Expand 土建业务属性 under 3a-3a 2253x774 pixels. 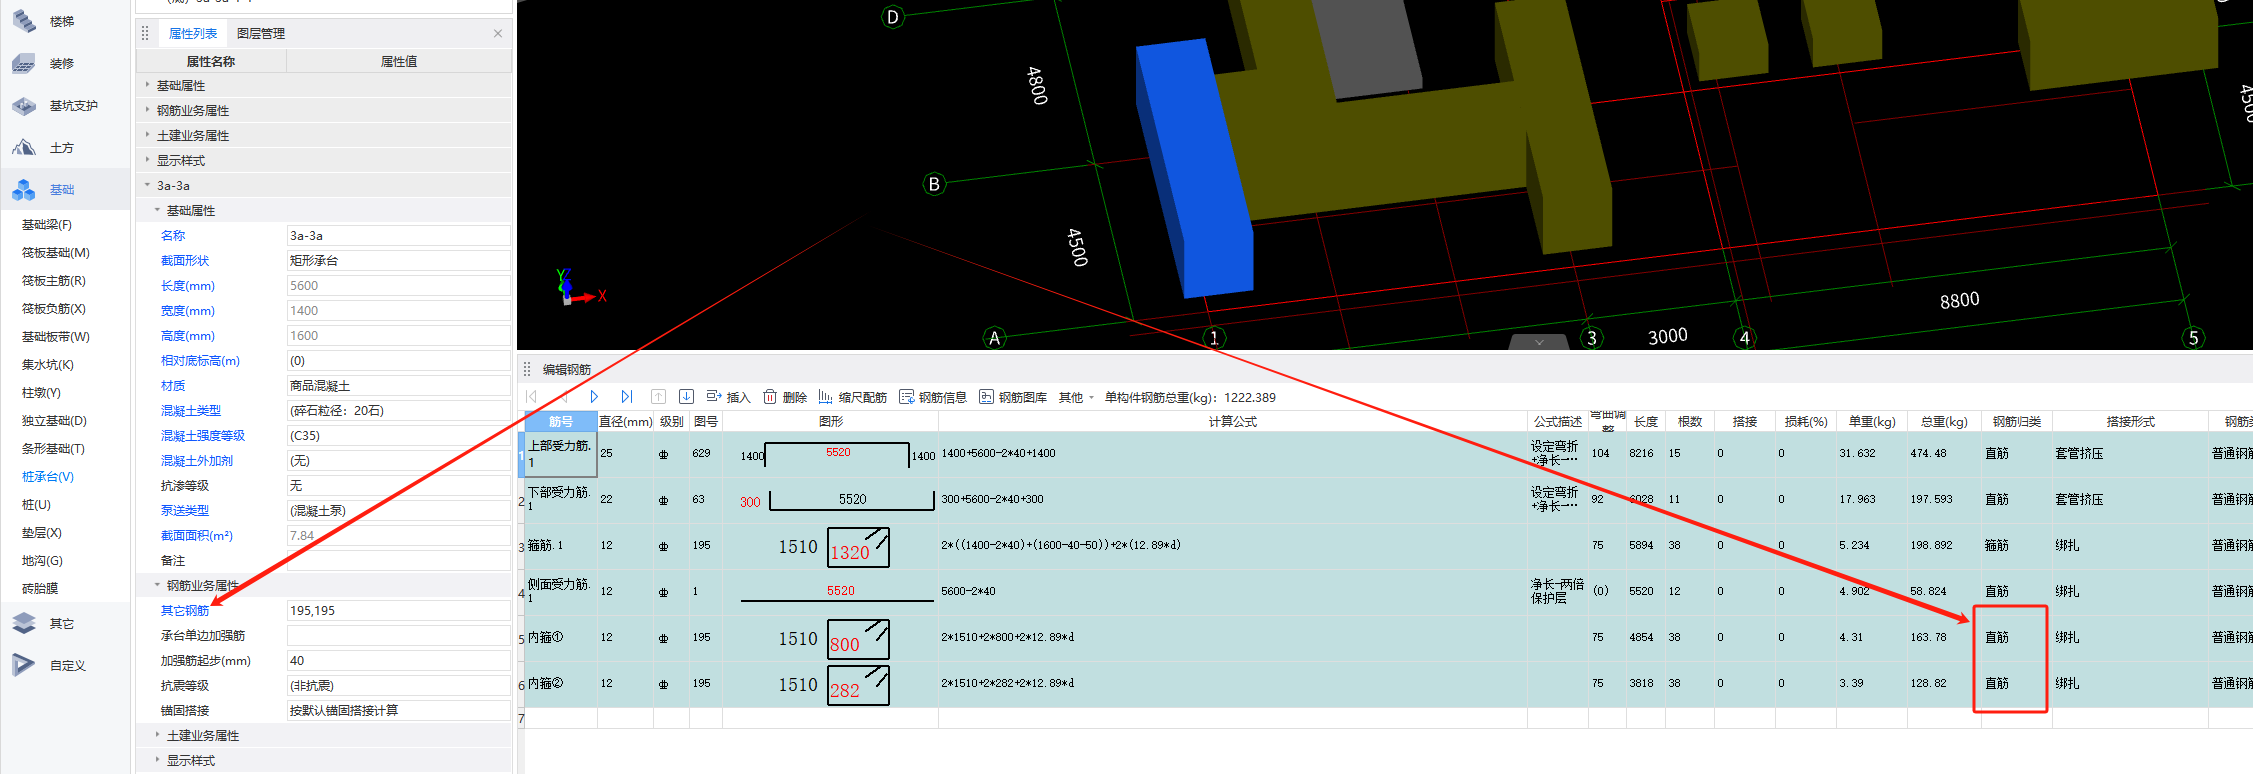(157, 735)
